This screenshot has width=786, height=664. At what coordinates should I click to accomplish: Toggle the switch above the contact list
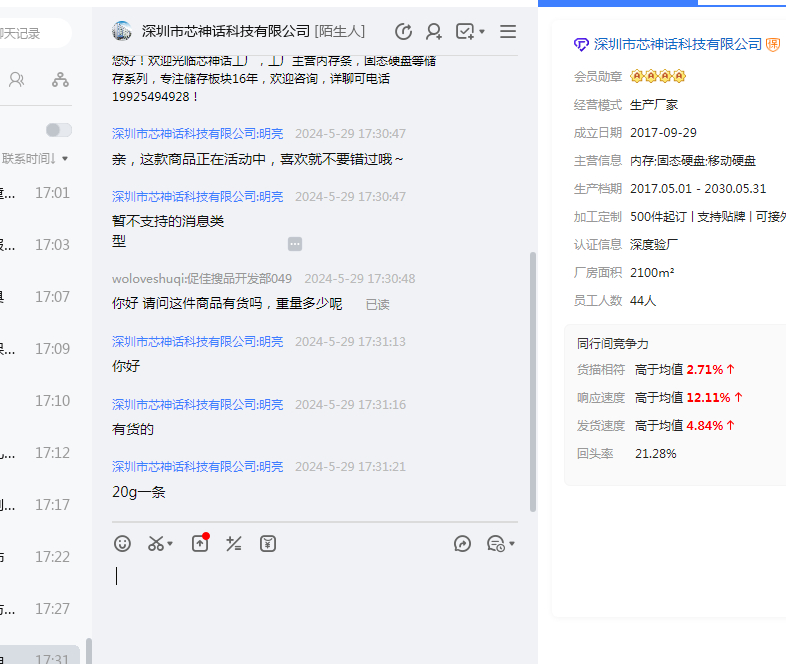[x=59, y=130]
